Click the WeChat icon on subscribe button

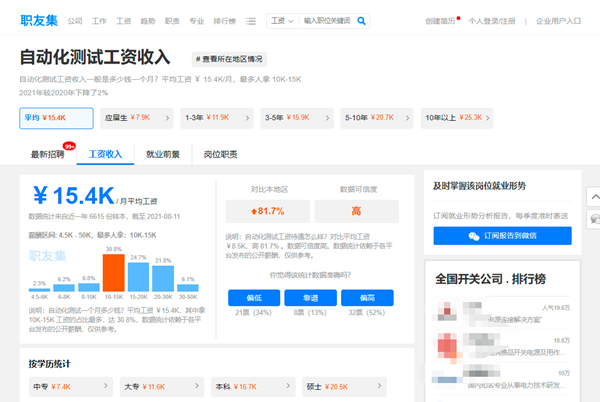[x=474, y=236]
